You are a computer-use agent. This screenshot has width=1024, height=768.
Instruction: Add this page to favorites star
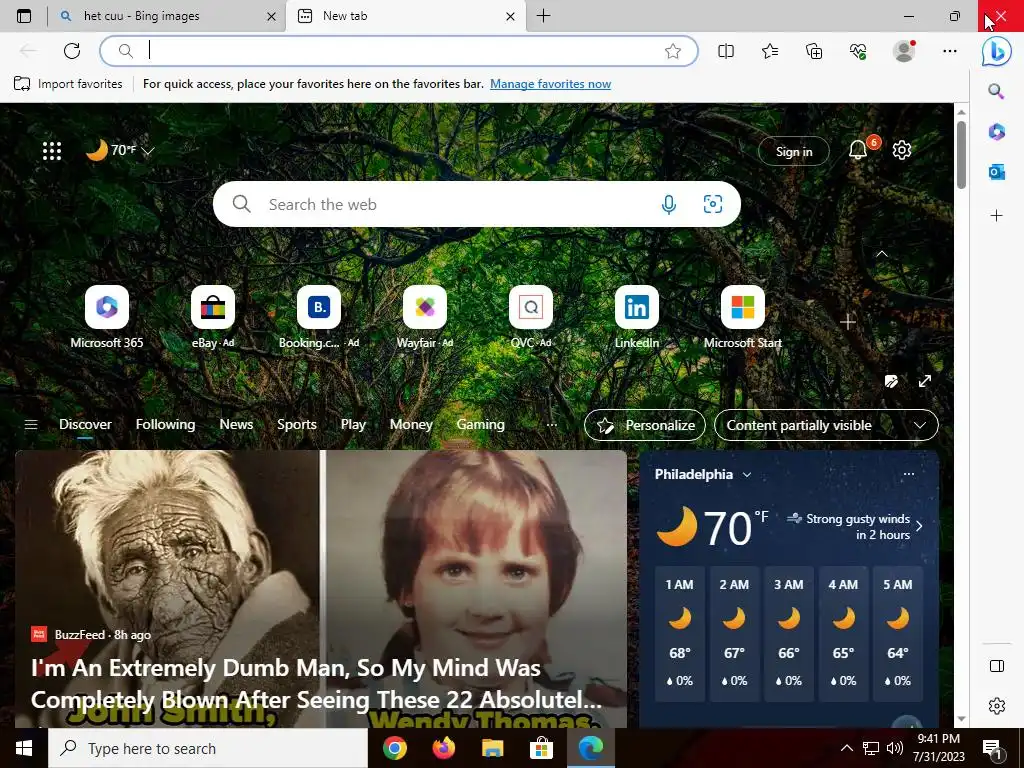point(673,51)
